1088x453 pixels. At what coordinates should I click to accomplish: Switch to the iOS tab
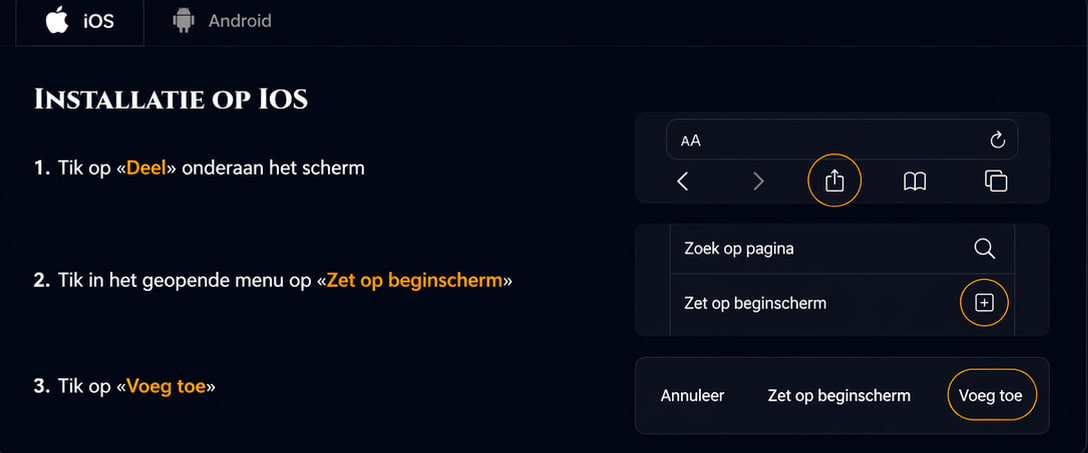tap(82, 21)
